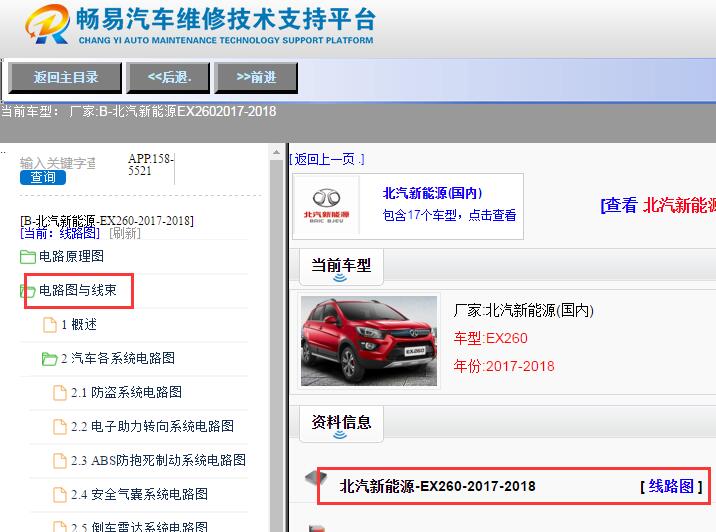Collapse the 2 汽车各系统电路图 folder icon
The image size is (716, 532).
[49, 358]
